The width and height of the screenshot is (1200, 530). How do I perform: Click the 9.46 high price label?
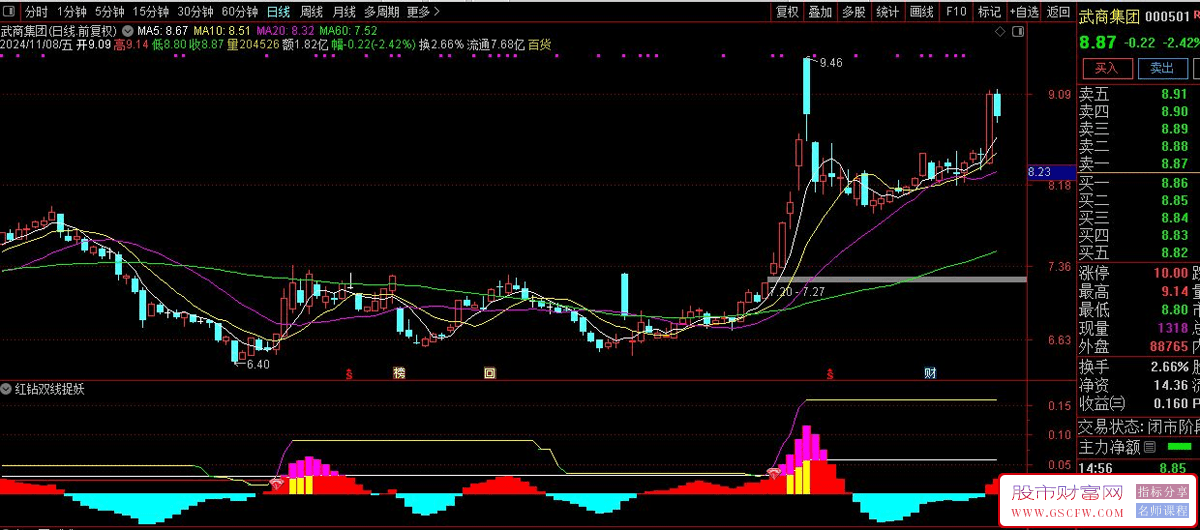[x=830, y=62]
